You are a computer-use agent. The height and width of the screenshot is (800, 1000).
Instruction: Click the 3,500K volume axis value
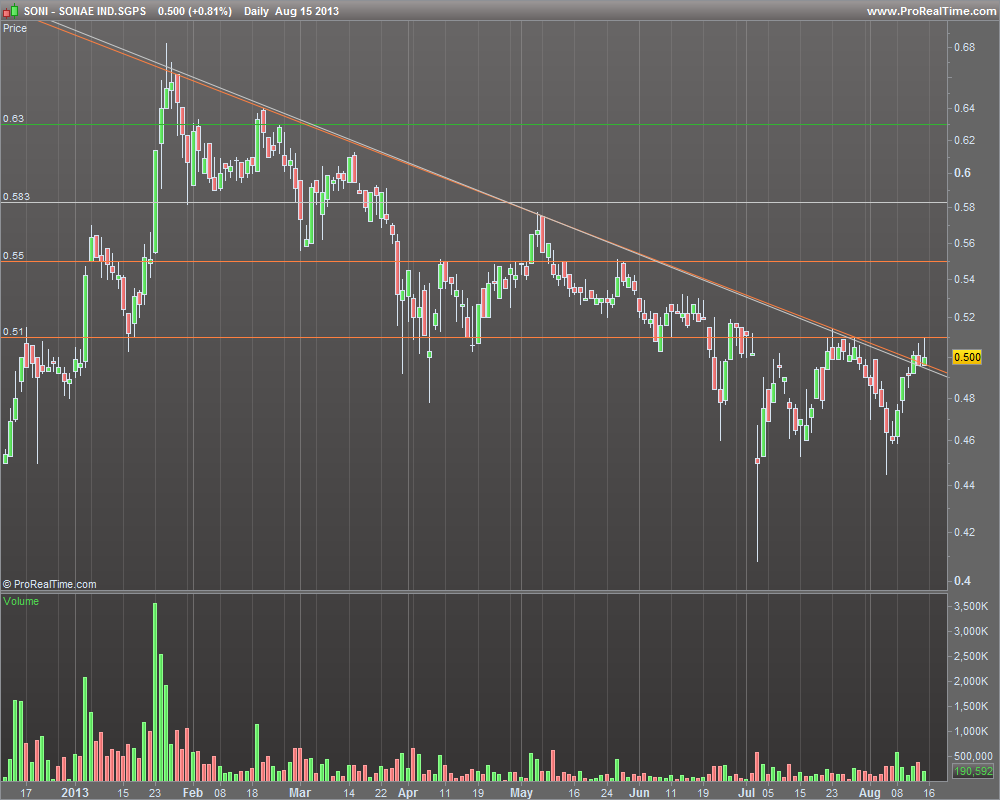point(971,606)
